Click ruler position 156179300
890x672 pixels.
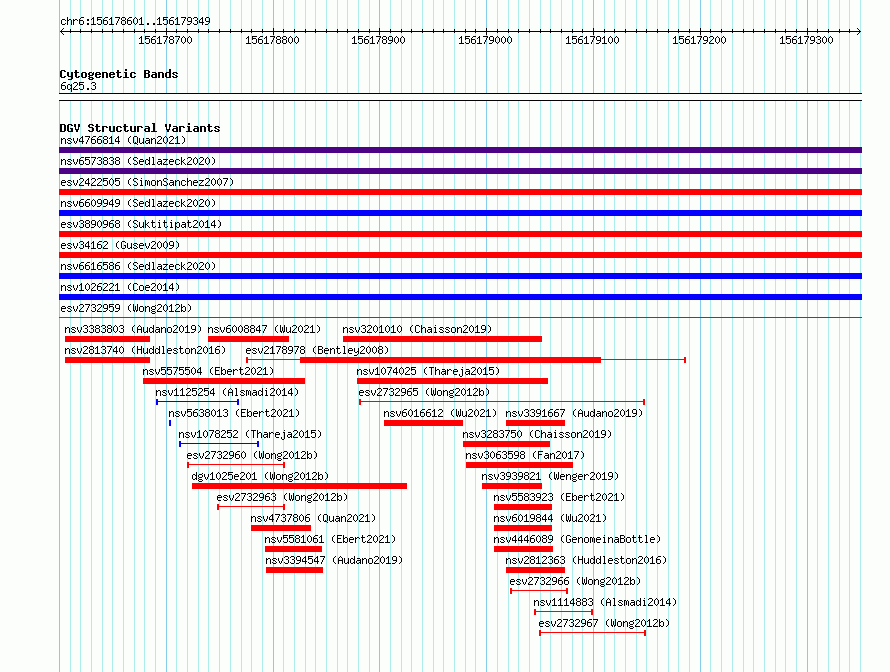pos(806,40)
